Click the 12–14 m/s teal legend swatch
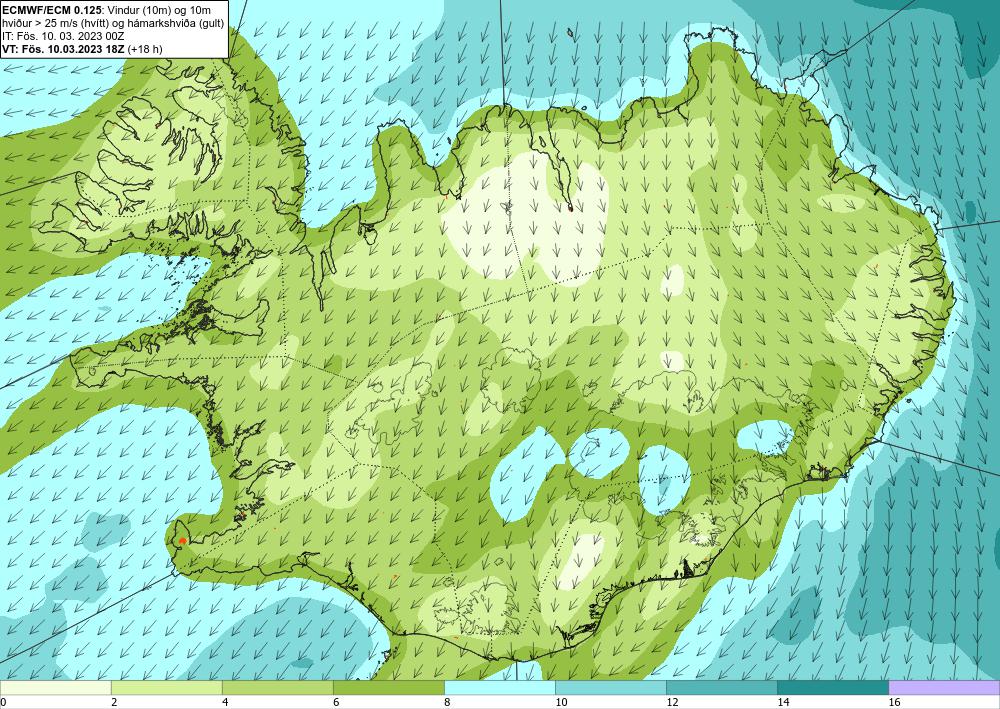The width and height of the screenshot is (1000, 709). (x=721, y=688)
